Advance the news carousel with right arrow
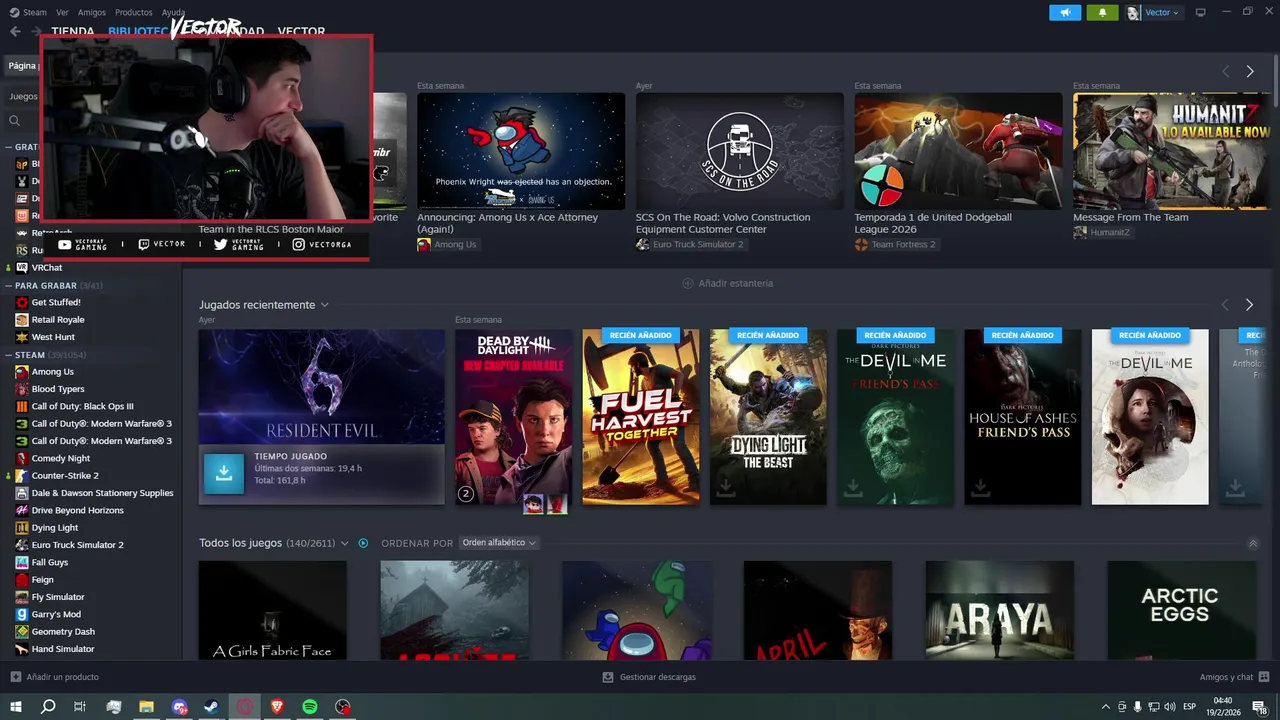The image size is (1280, 720). pos(1250,71)
